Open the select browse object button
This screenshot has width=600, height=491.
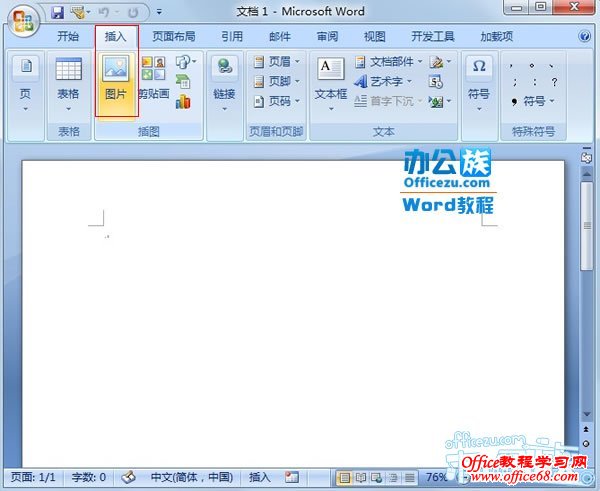click(586, 444)
